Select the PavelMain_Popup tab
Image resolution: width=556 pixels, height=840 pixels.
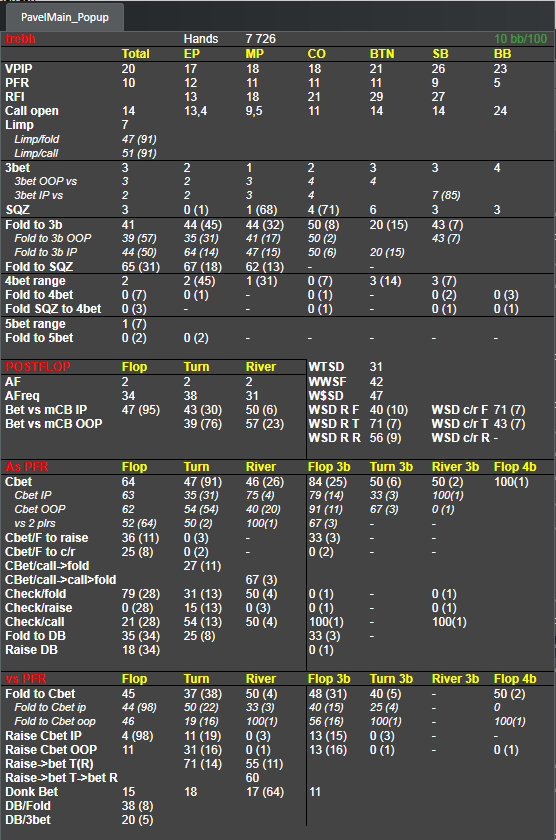coord(64,17)
